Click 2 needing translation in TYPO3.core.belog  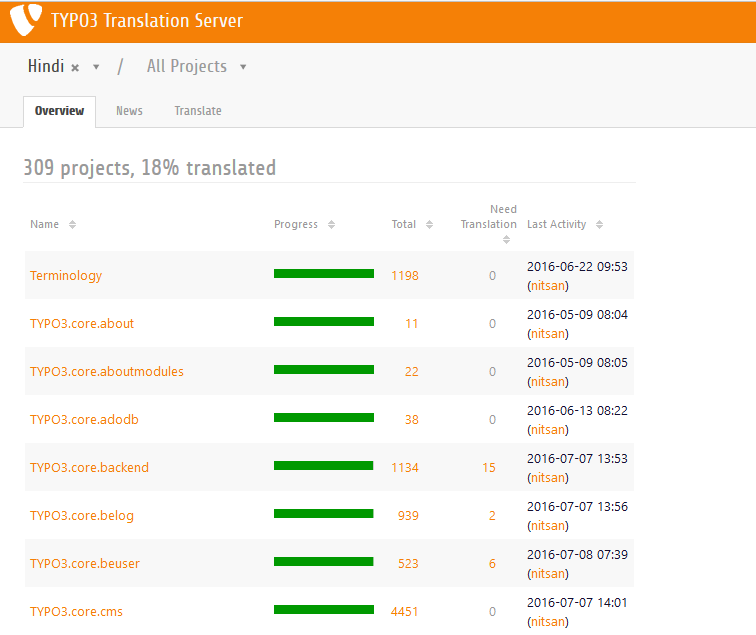492,515
